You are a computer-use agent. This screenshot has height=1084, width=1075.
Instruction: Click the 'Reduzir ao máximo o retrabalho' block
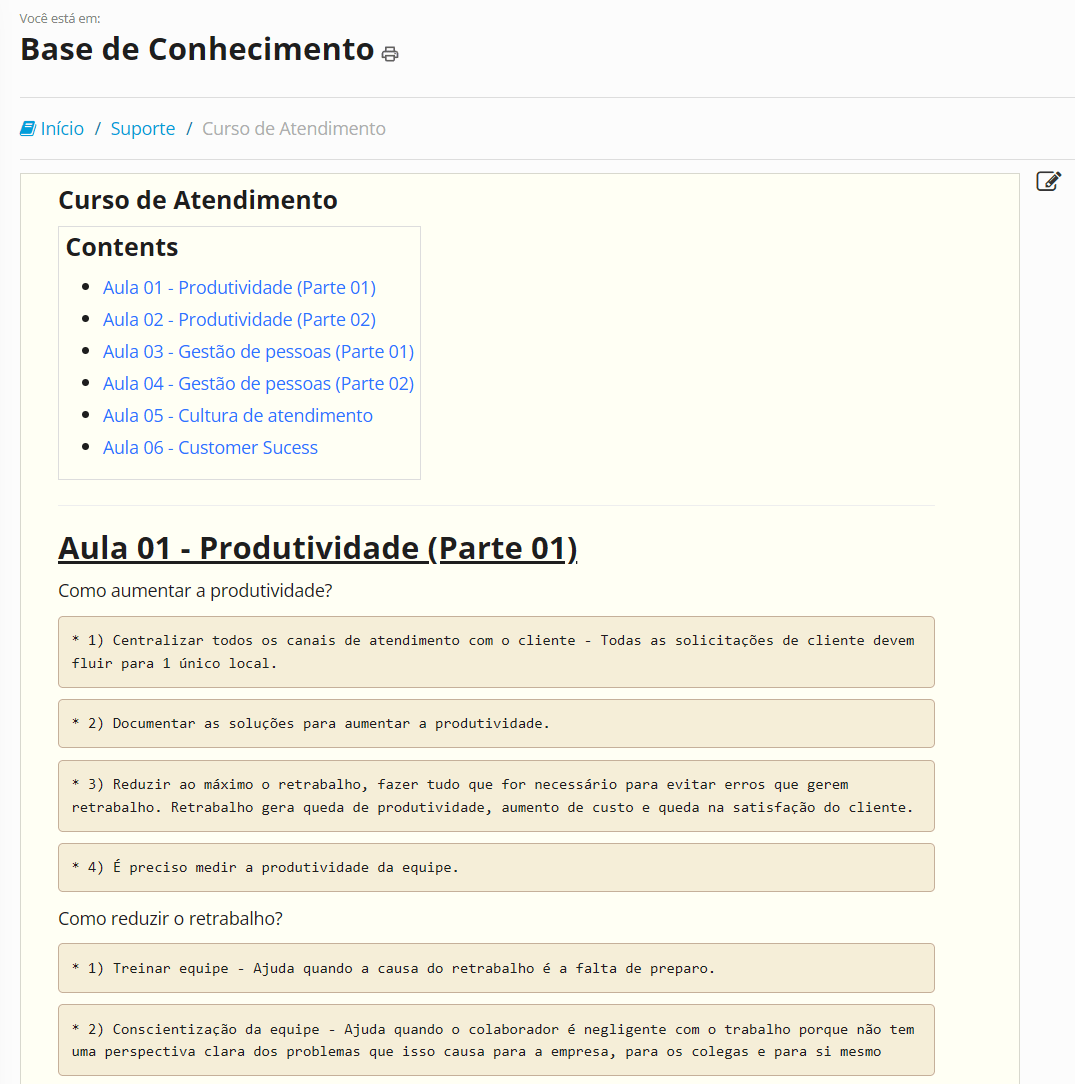(495, 795)
